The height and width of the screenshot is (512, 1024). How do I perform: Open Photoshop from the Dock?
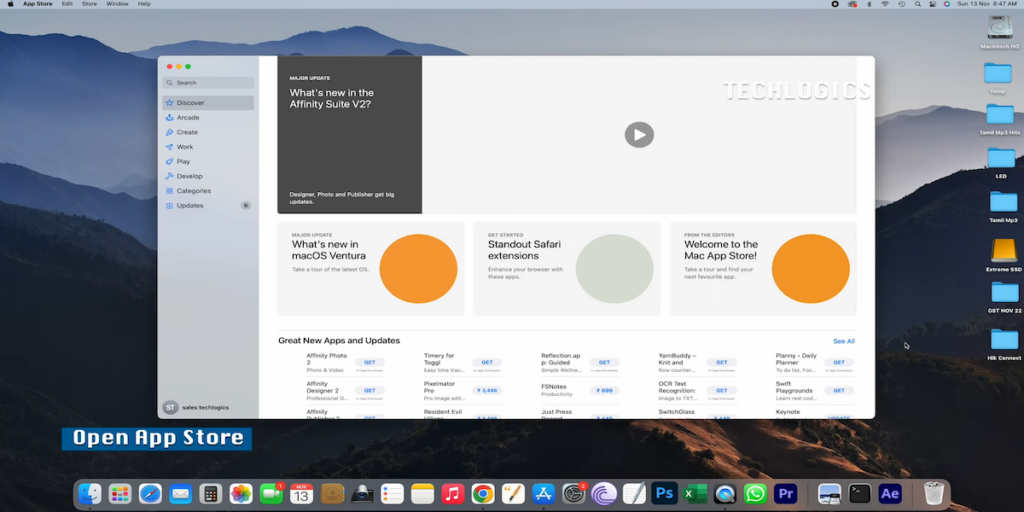[664, 493]
